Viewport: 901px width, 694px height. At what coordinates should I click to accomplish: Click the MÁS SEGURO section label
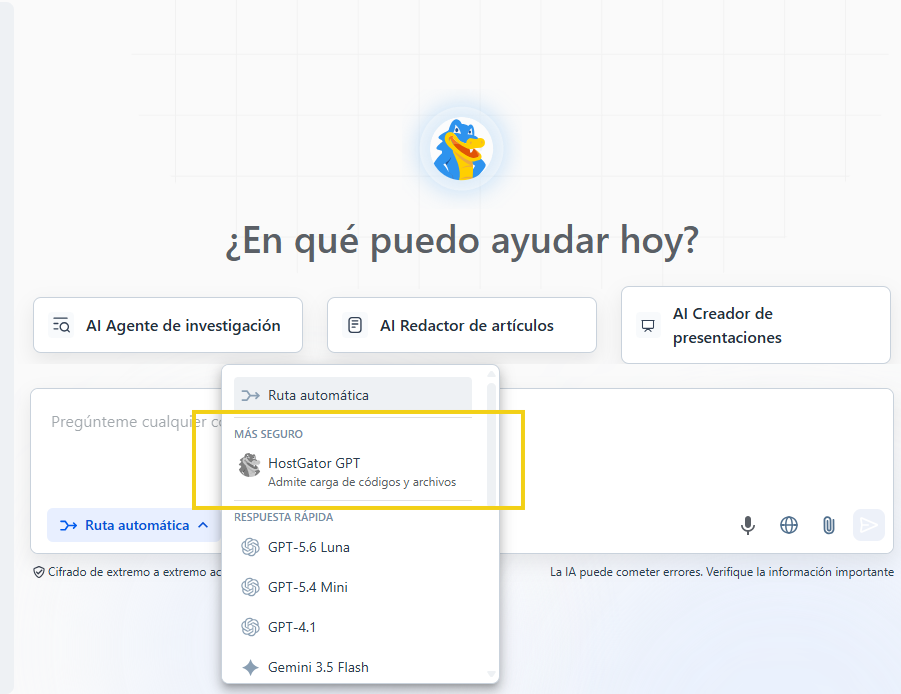click(x=268, y=434)
